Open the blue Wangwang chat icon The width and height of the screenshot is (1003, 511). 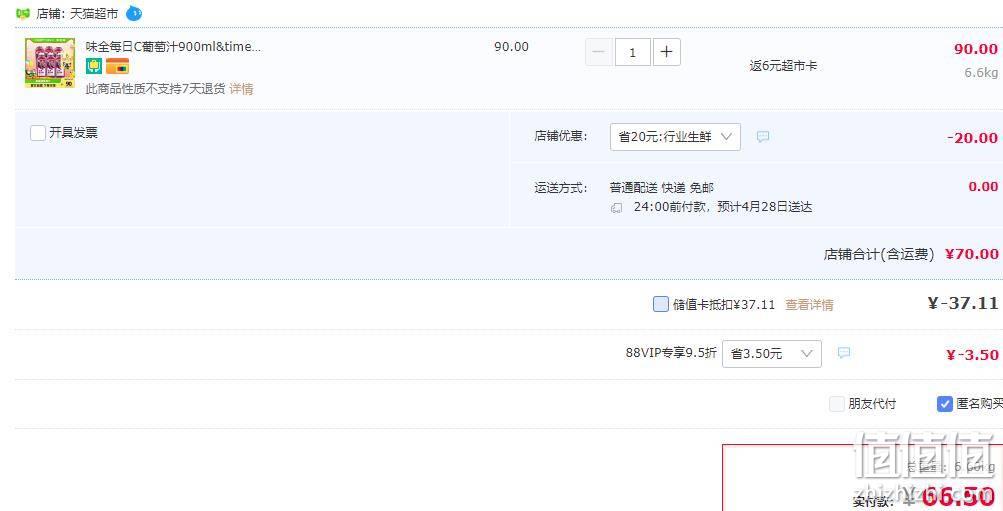coord(134,13)
